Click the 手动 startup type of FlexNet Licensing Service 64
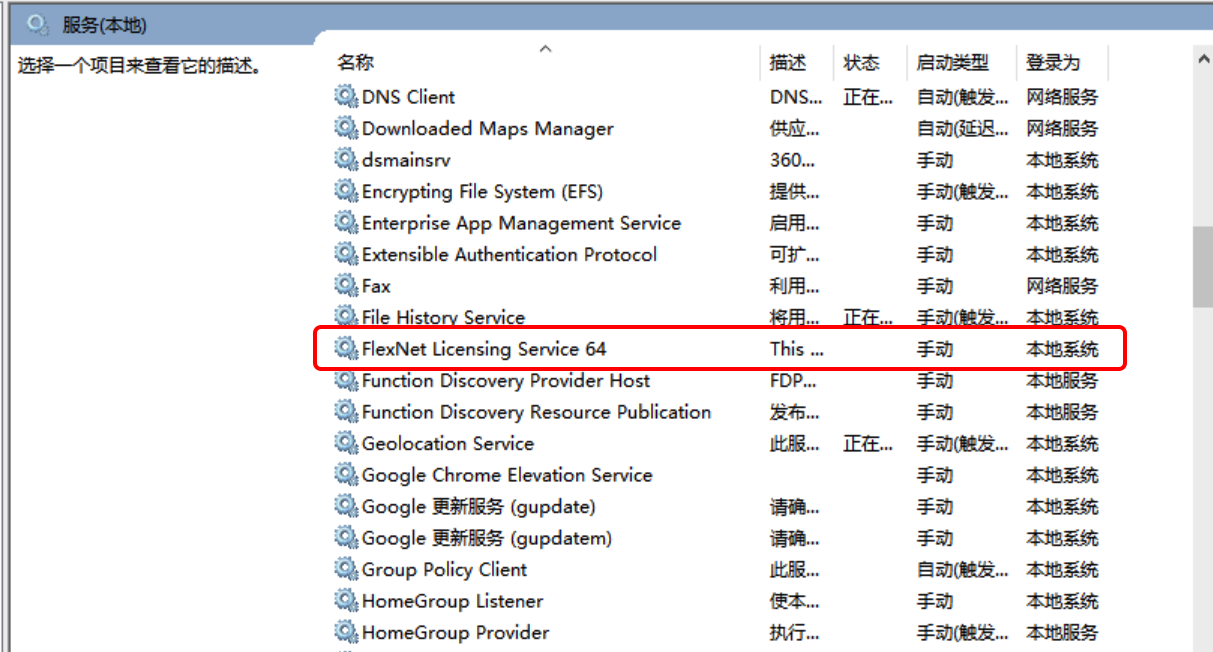This screenshot has width=1213, height=652. point(934,349)
